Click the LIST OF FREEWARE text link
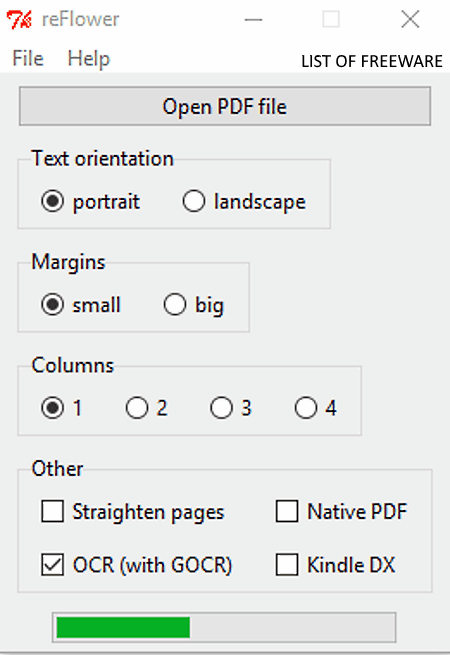 (371, 61)
